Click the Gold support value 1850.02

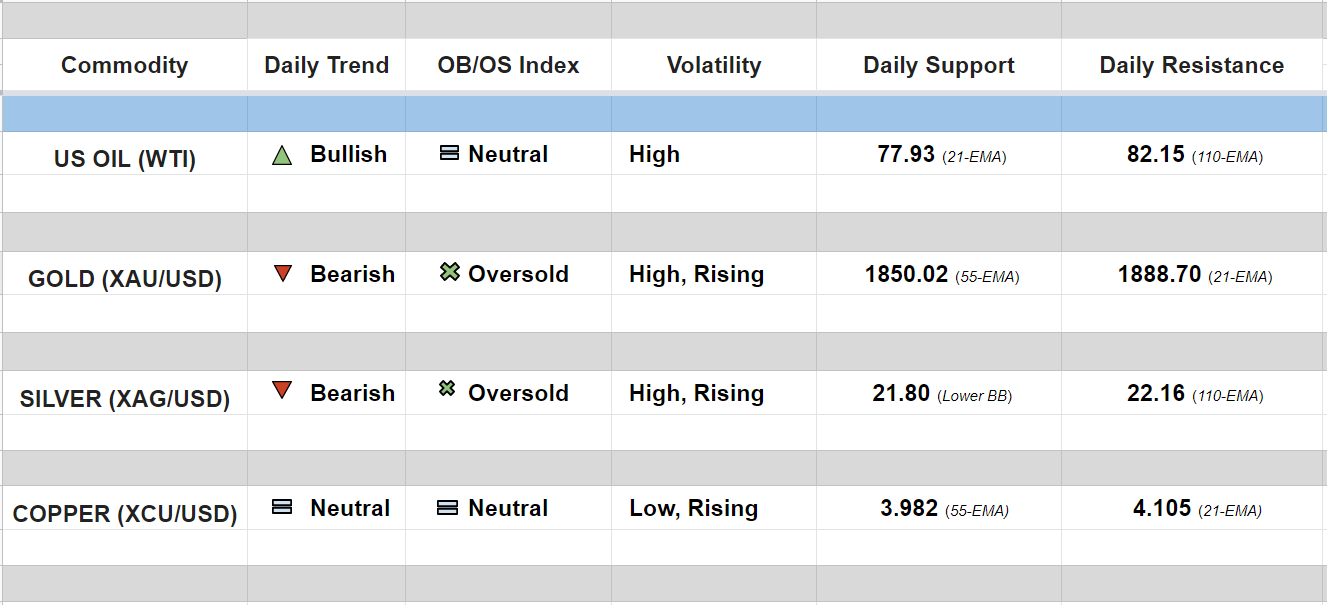906,274
